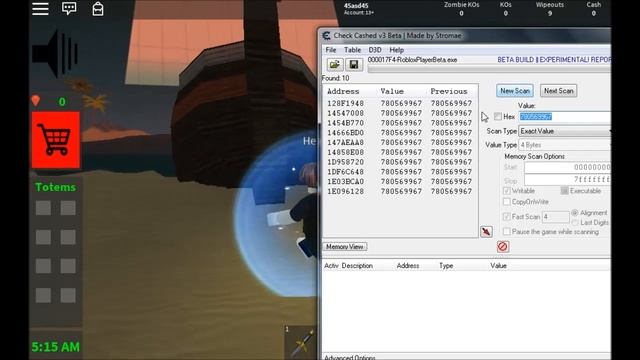This screenshot has width=640, height=360.
Task: Click the Wipeouts leaderboard header
Action: [549, 4]
